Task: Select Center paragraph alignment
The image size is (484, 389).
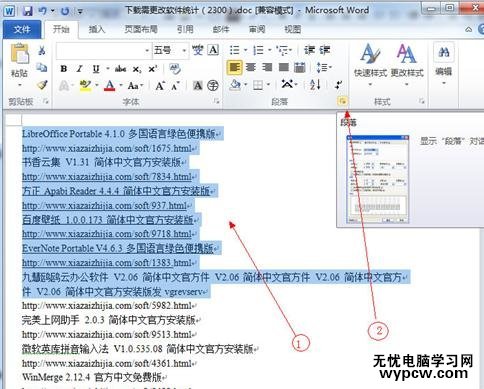Action: (x=251, y=68)
